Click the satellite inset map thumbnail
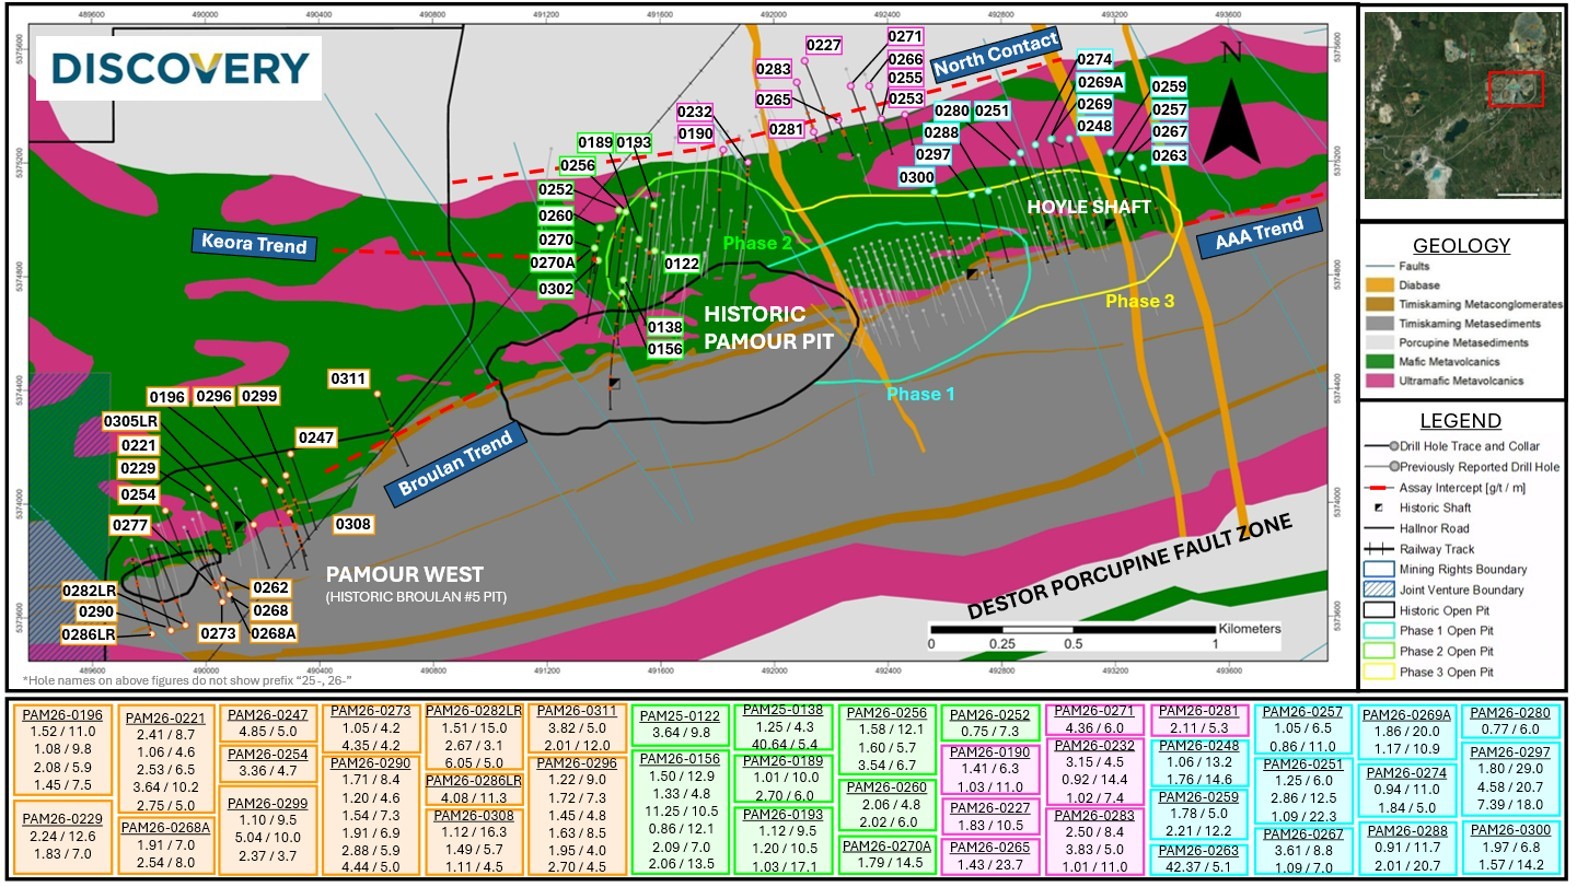This screenshot has width=1577, height=887. [x=1464, y=105]
